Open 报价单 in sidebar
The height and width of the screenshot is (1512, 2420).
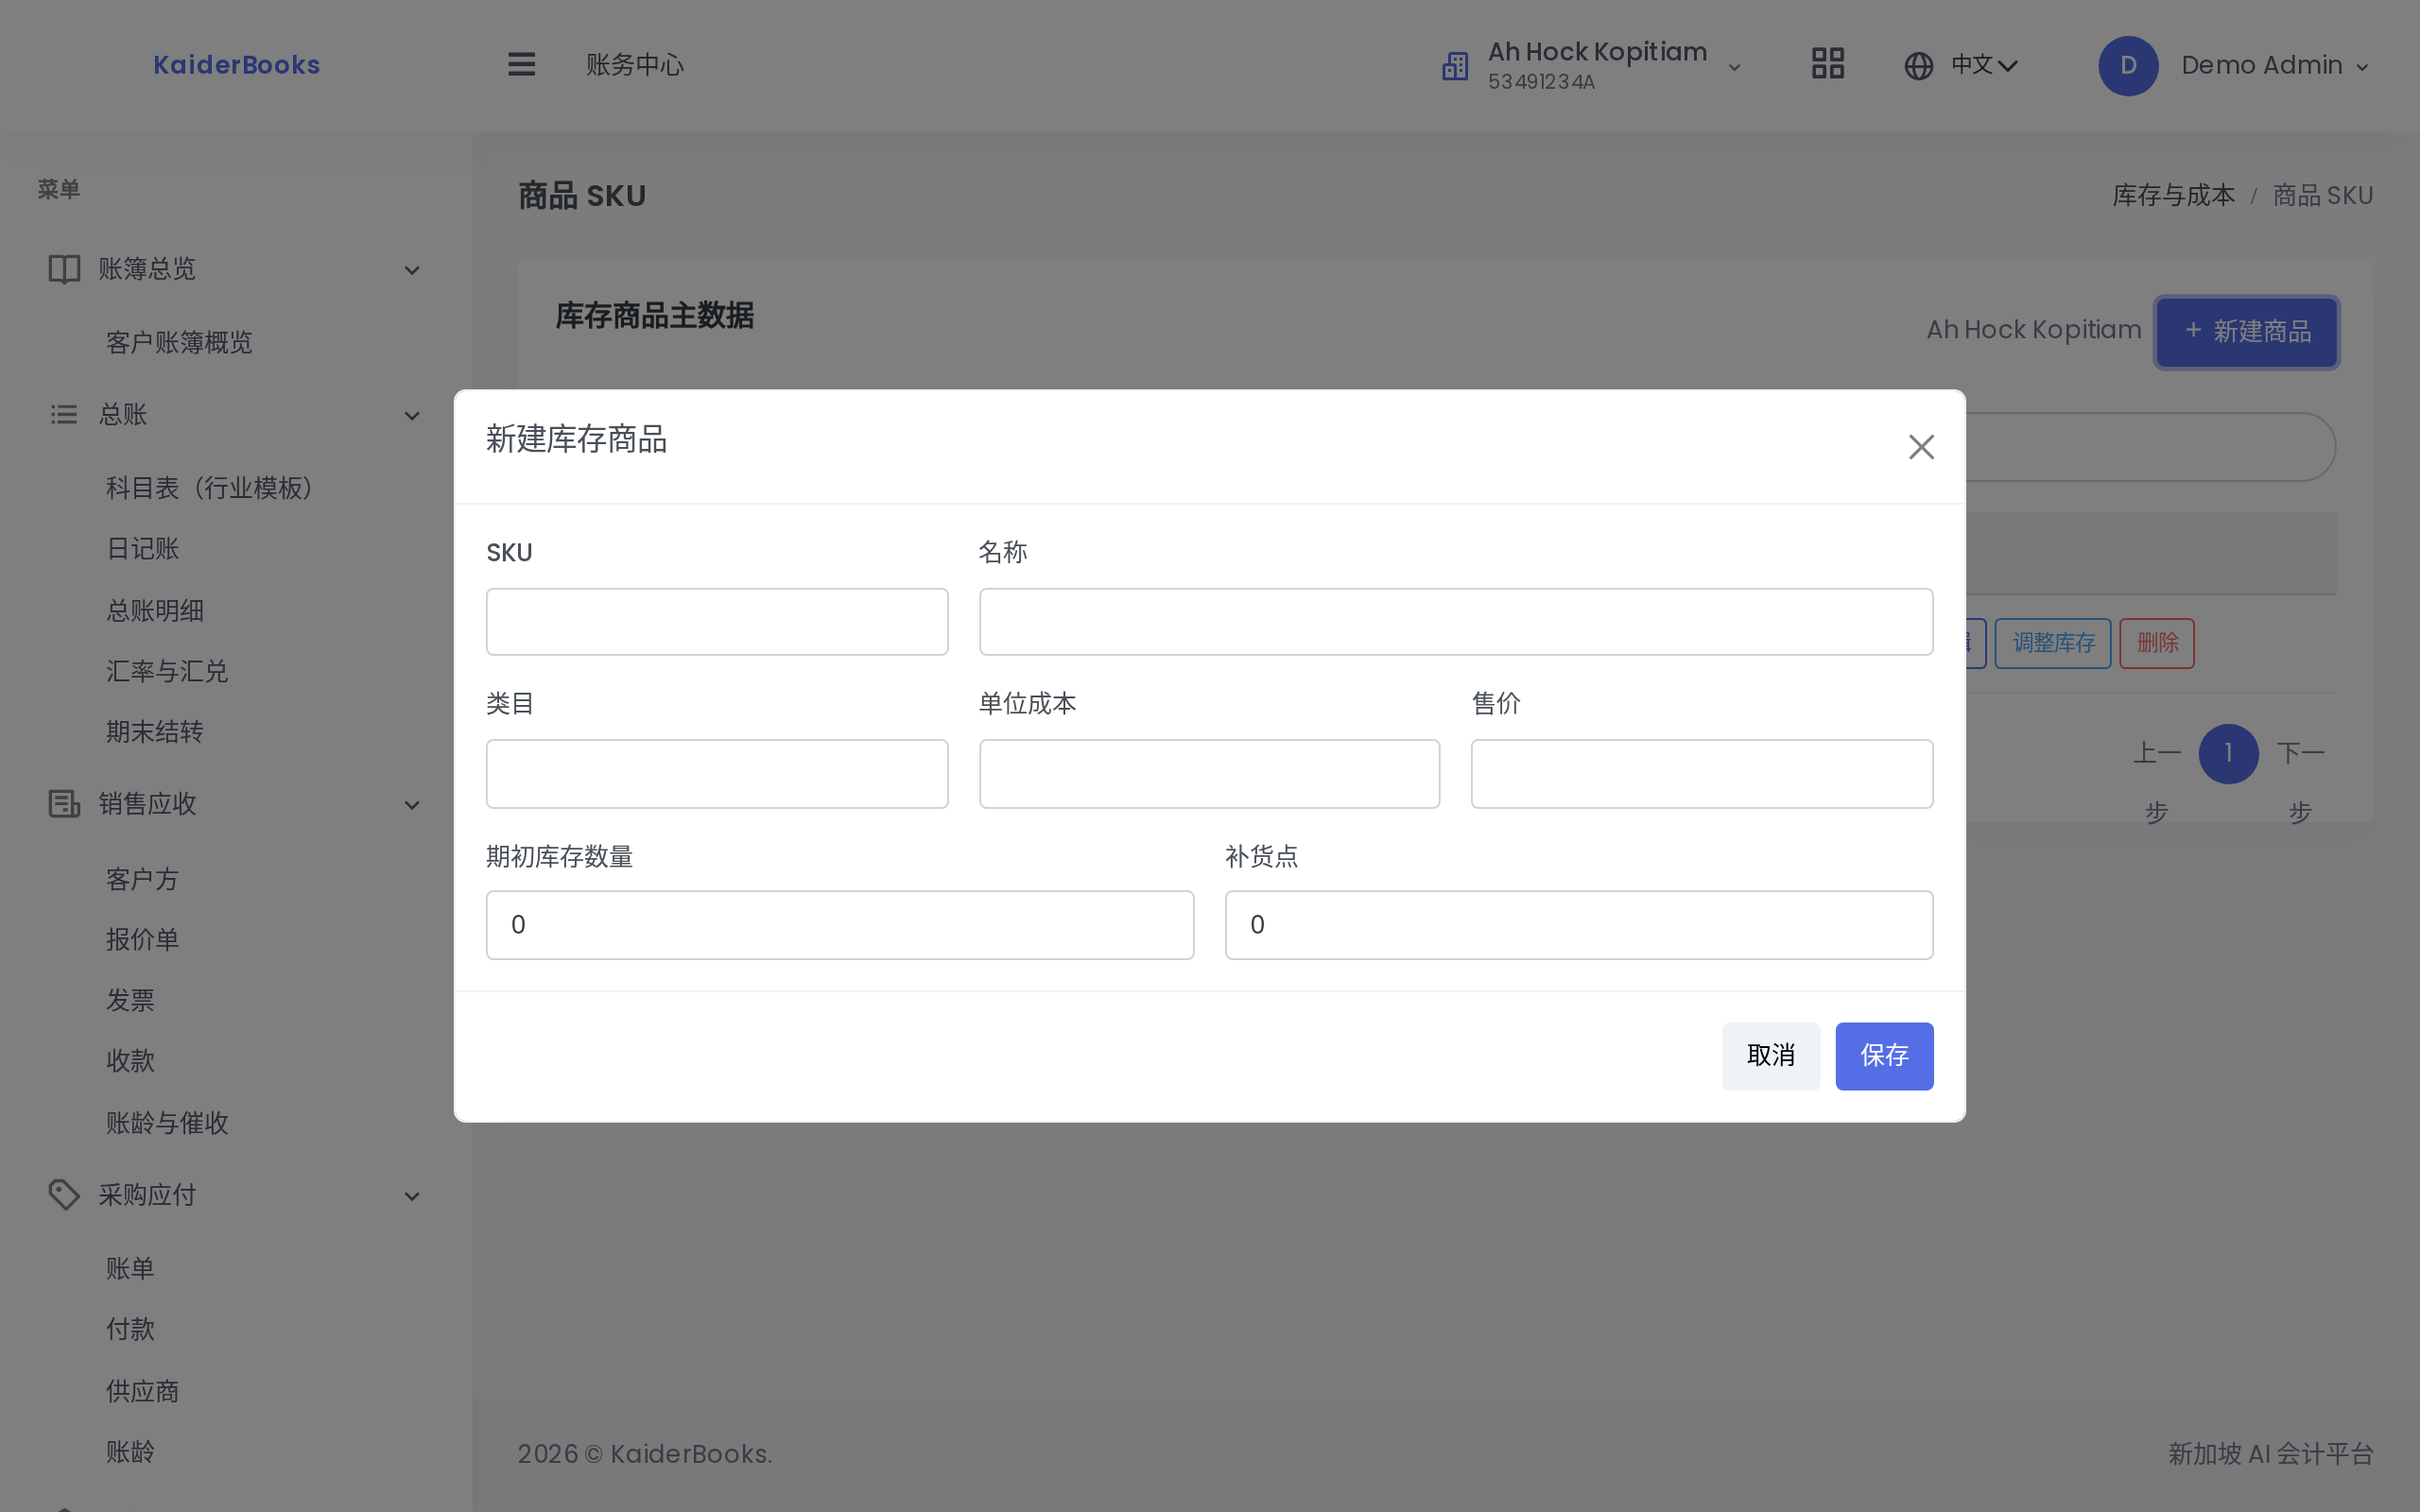click(x=143, y=939)
